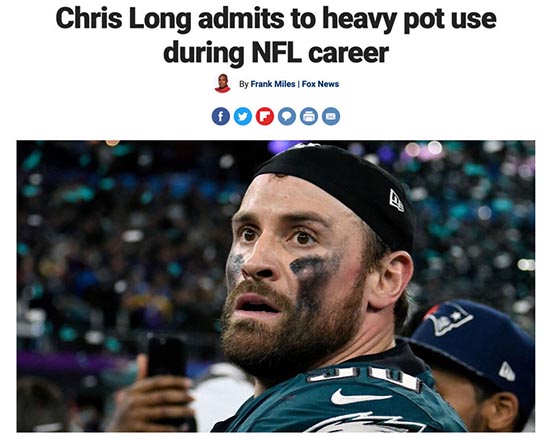Click the Chris Long article headline

(276, 35)
